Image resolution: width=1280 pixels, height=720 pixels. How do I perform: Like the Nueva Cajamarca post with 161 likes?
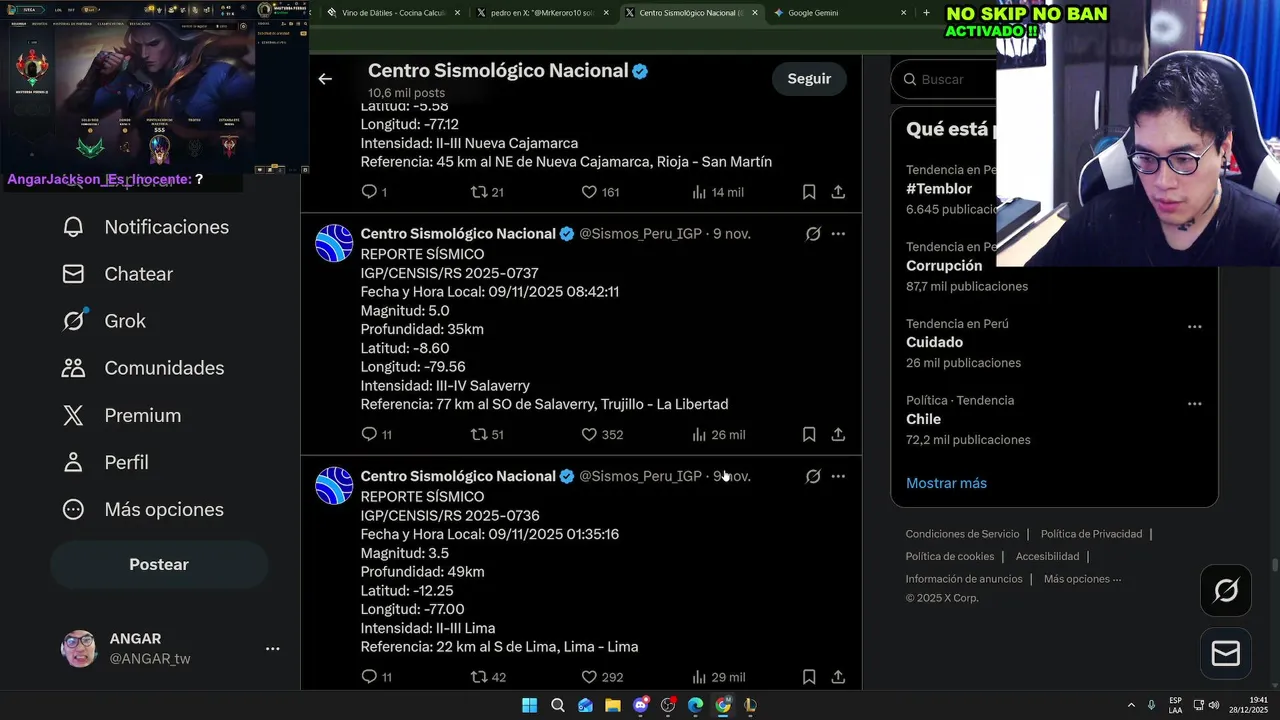point(601,192)
